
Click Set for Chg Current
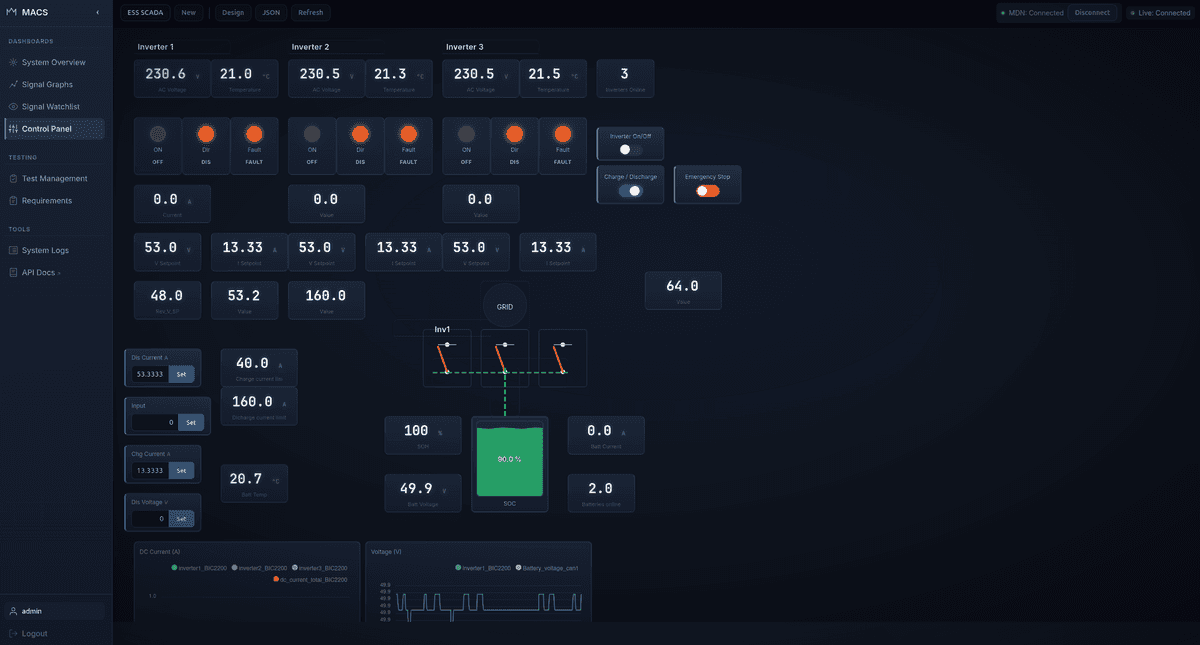coord(182,470)
